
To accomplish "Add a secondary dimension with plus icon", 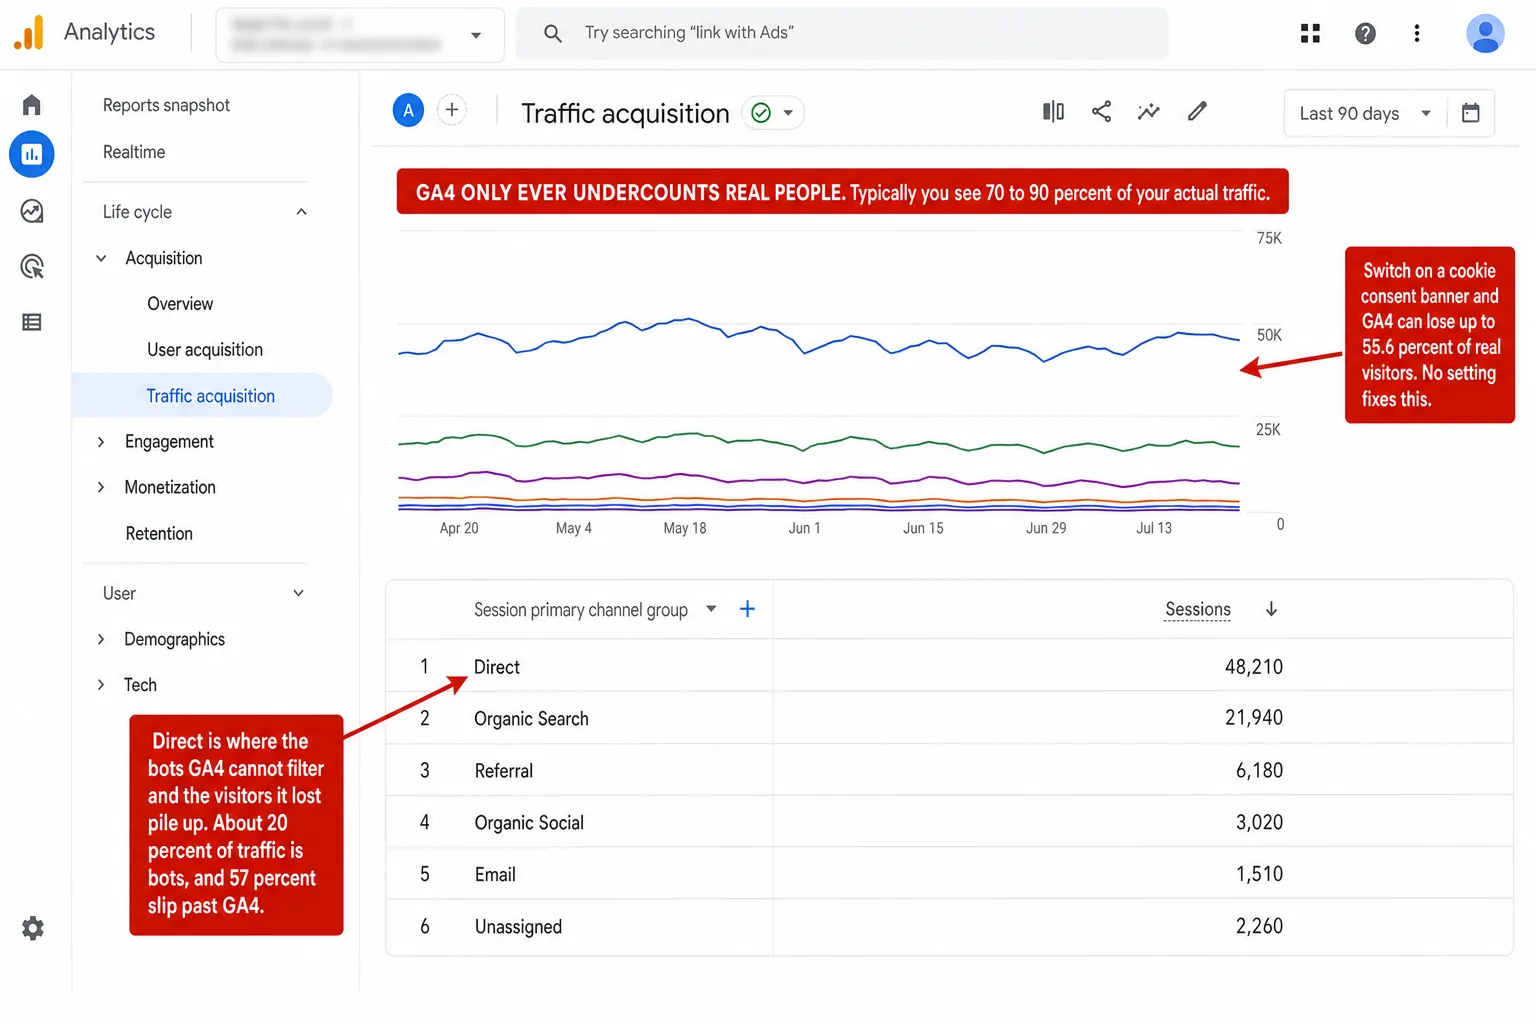I will (x=747, y=609).
